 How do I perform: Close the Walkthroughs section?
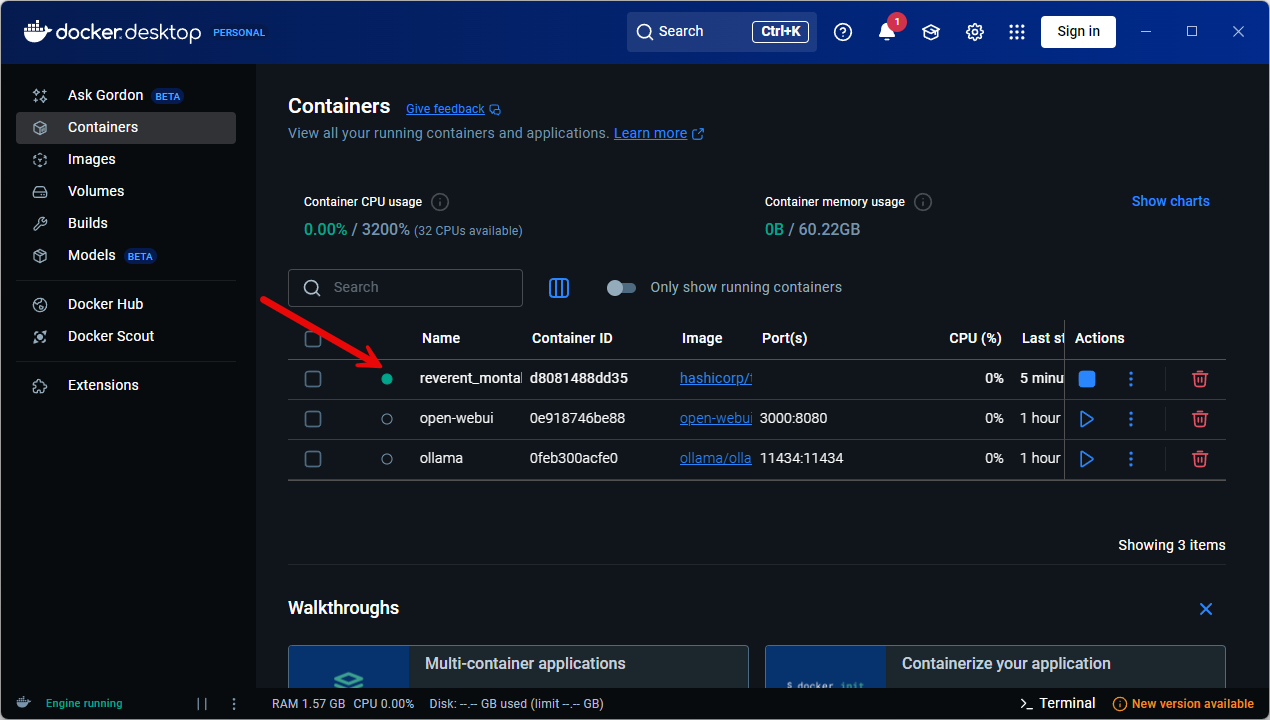1206,609
